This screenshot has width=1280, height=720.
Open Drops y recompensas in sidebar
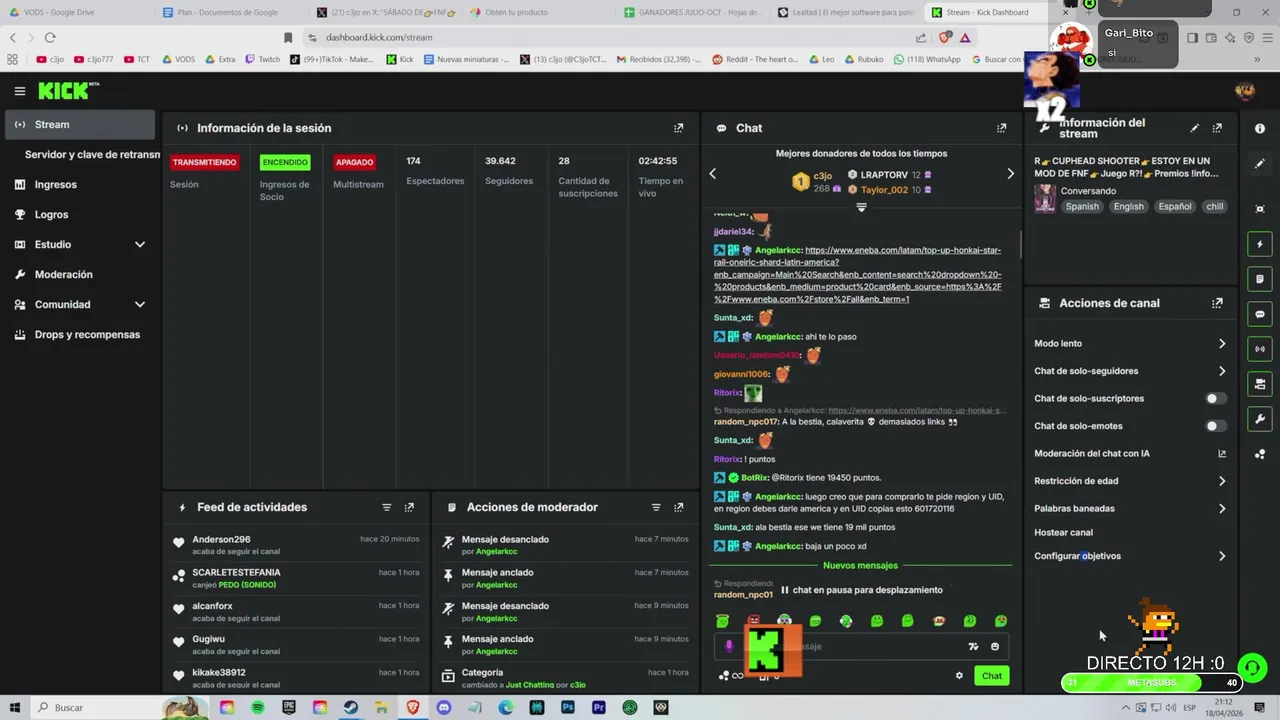click(80, 334)
